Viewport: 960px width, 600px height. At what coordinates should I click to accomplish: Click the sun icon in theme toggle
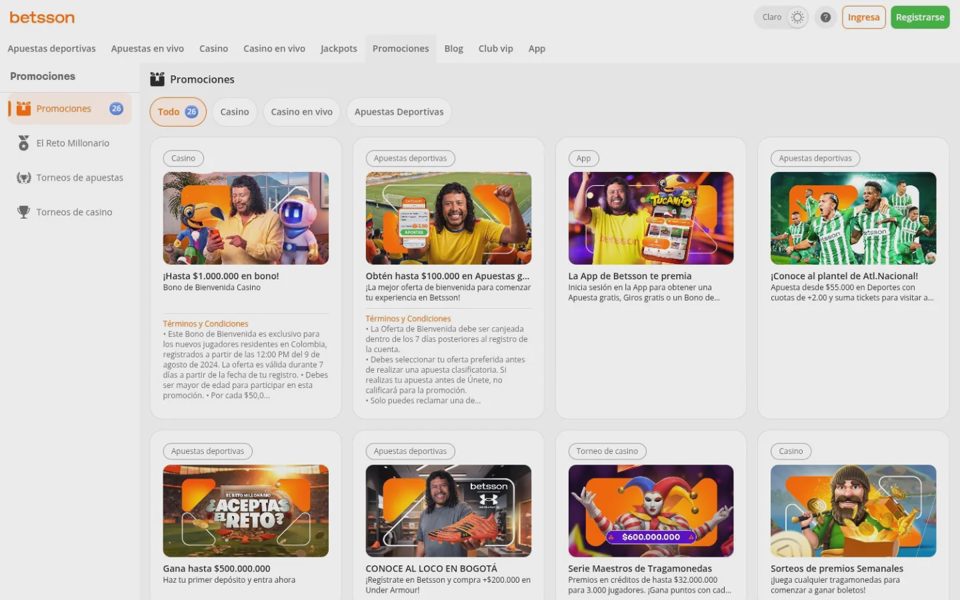pyautogui.click(x=797, y=17)
